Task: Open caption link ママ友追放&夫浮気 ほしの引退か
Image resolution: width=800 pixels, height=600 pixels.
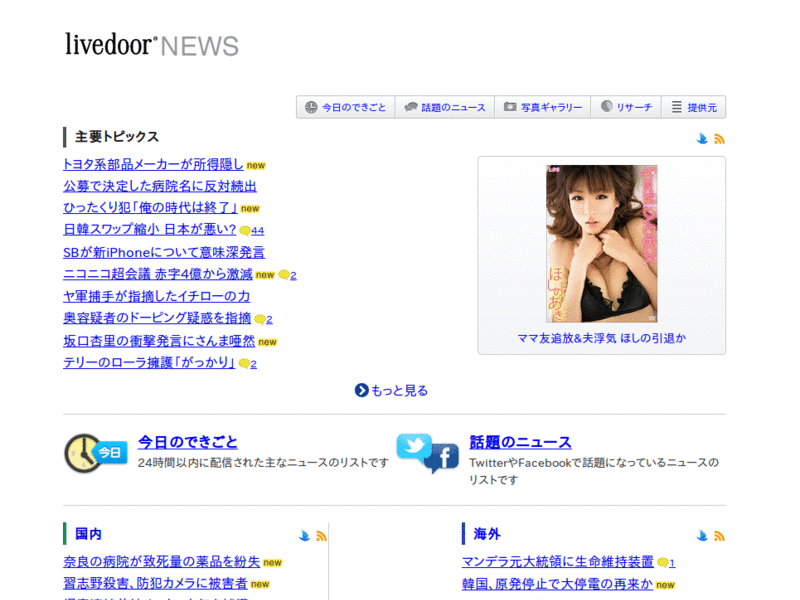Action: [x=602, y=338]
